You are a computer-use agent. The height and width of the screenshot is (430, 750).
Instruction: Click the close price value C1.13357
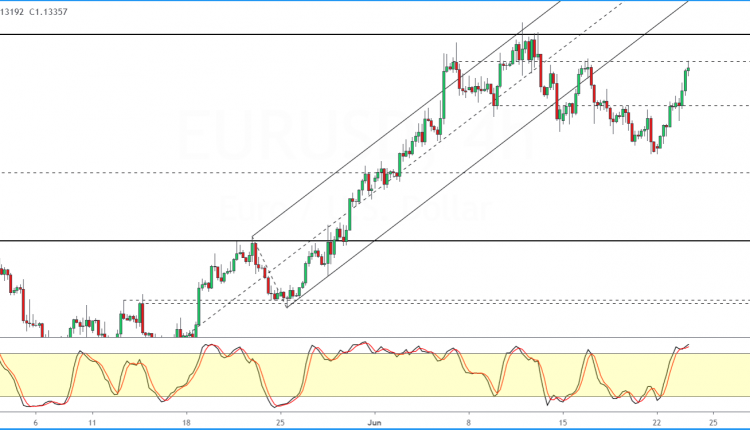[48, 12]
